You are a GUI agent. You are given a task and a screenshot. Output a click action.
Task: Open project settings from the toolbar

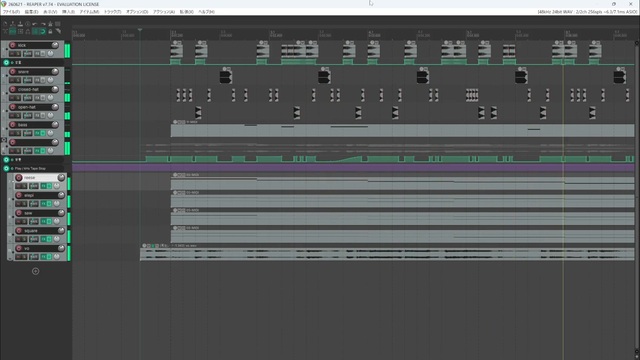tap(28, 24)
